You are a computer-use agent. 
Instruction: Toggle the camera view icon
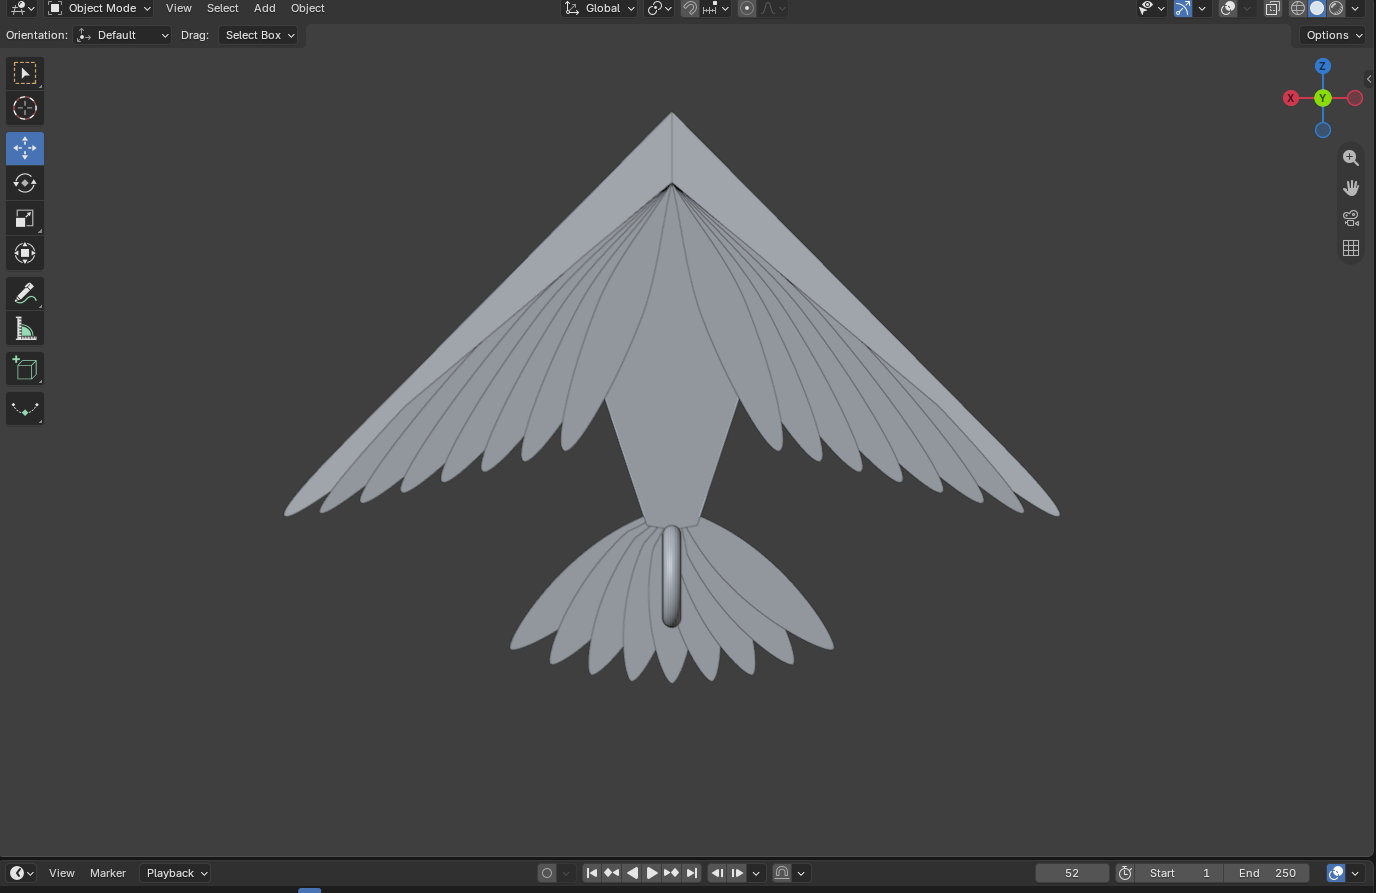coord(1351,218)
